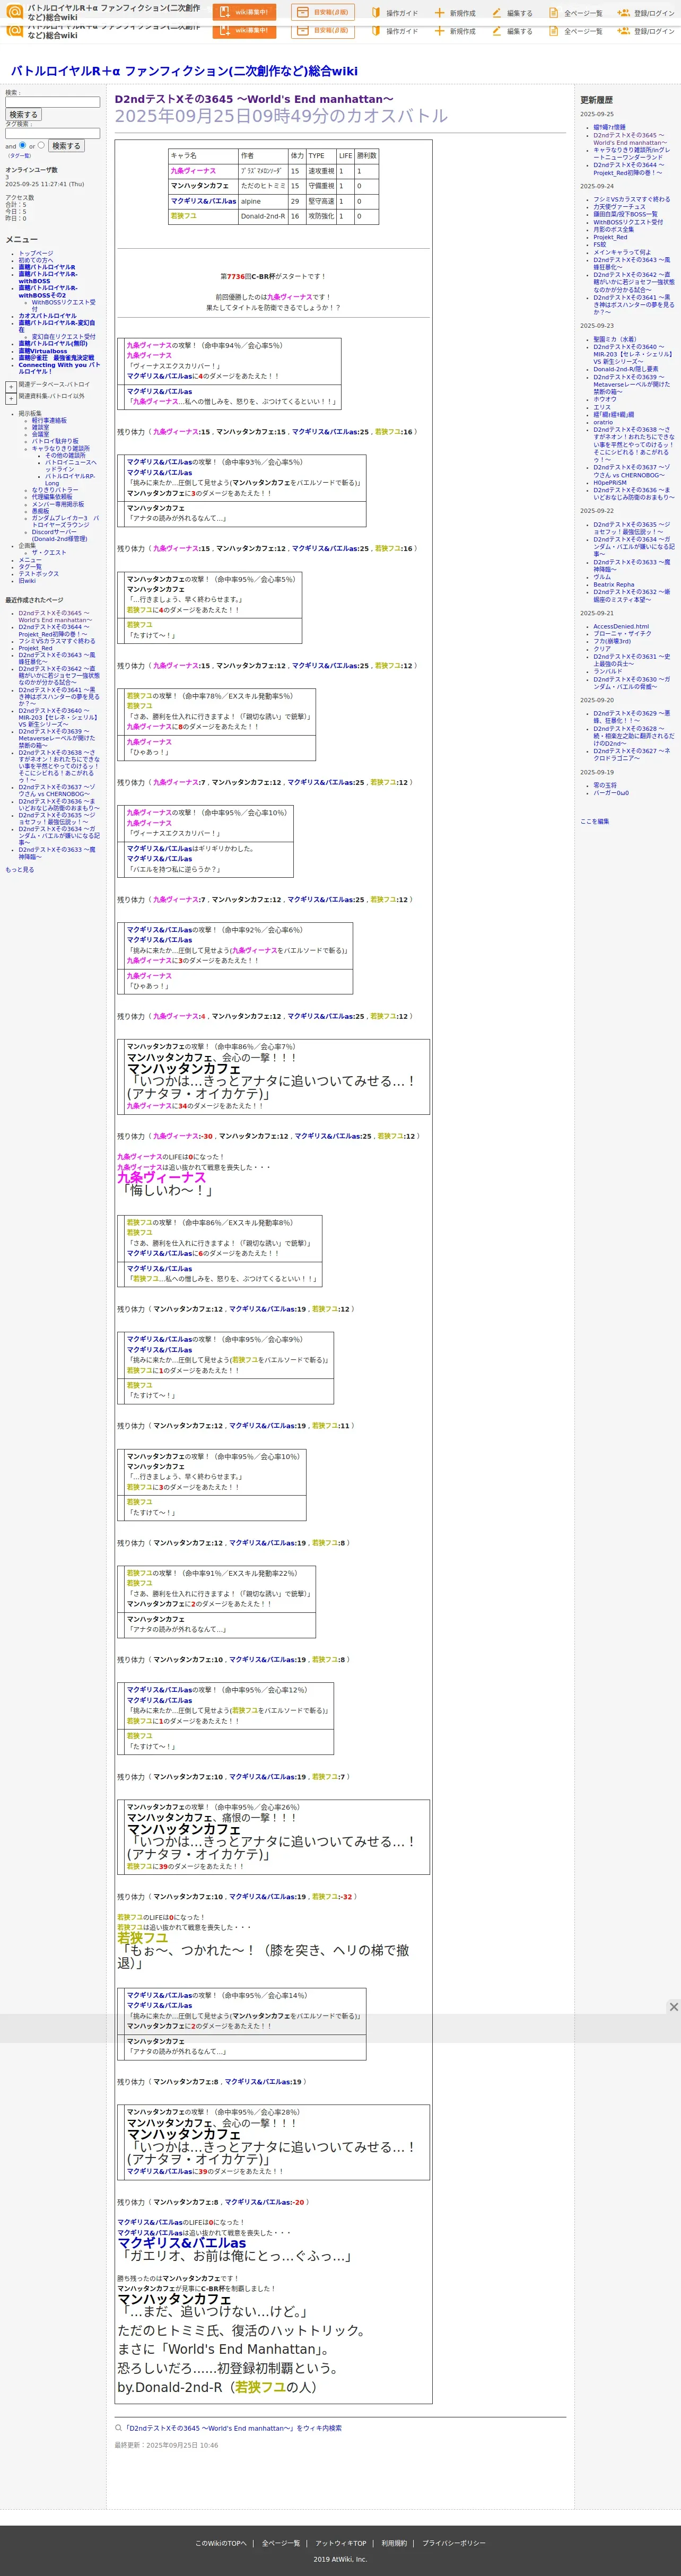The image size is (681, 2576).
Task: Open 代理編集依頼板 link
Action: click(x=52, y=496)
